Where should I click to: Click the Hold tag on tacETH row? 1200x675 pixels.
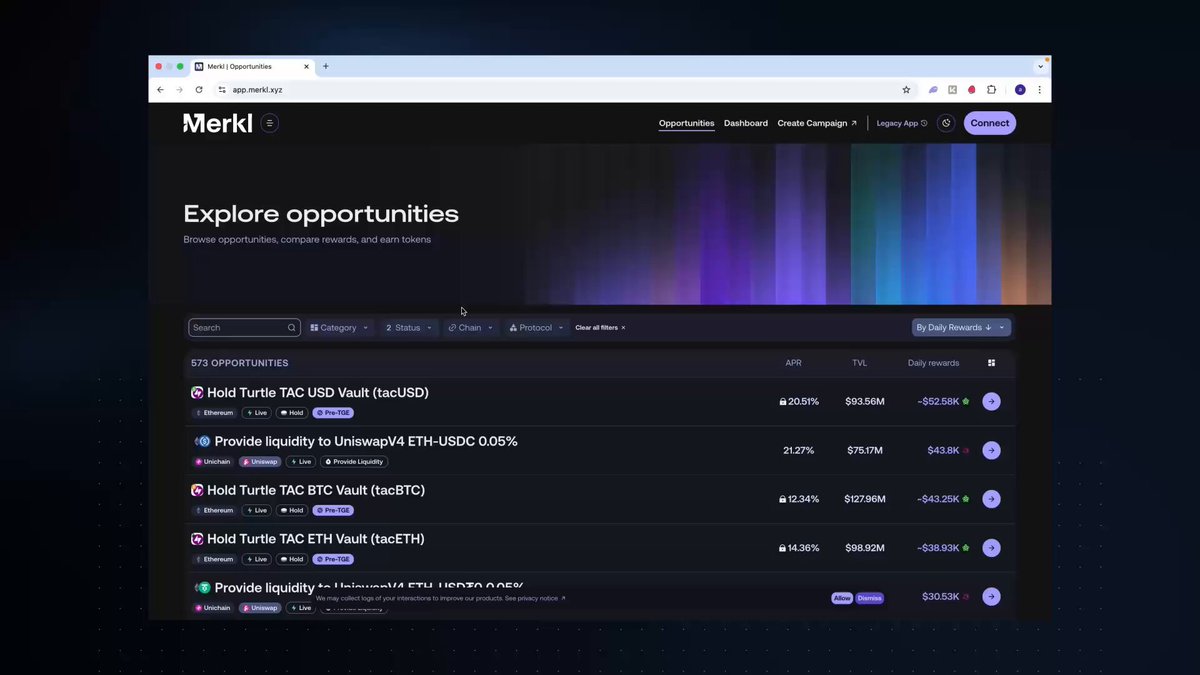(292, 559)
